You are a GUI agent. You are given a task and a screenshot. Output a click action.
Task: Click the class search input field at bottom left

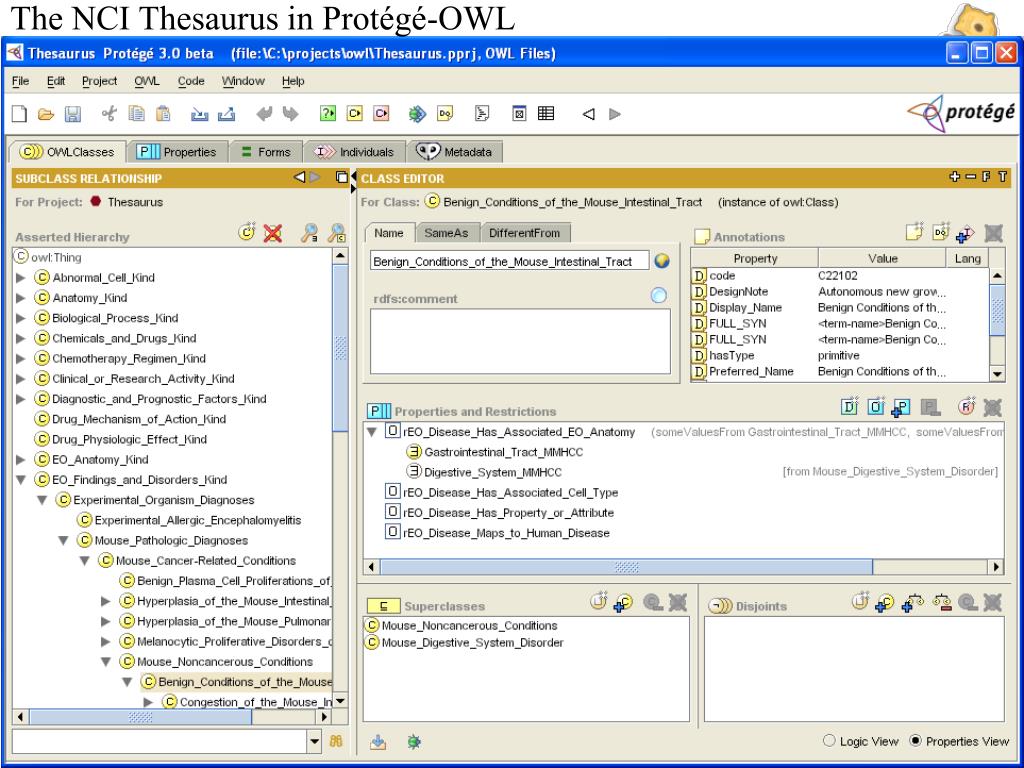(160, 741)
